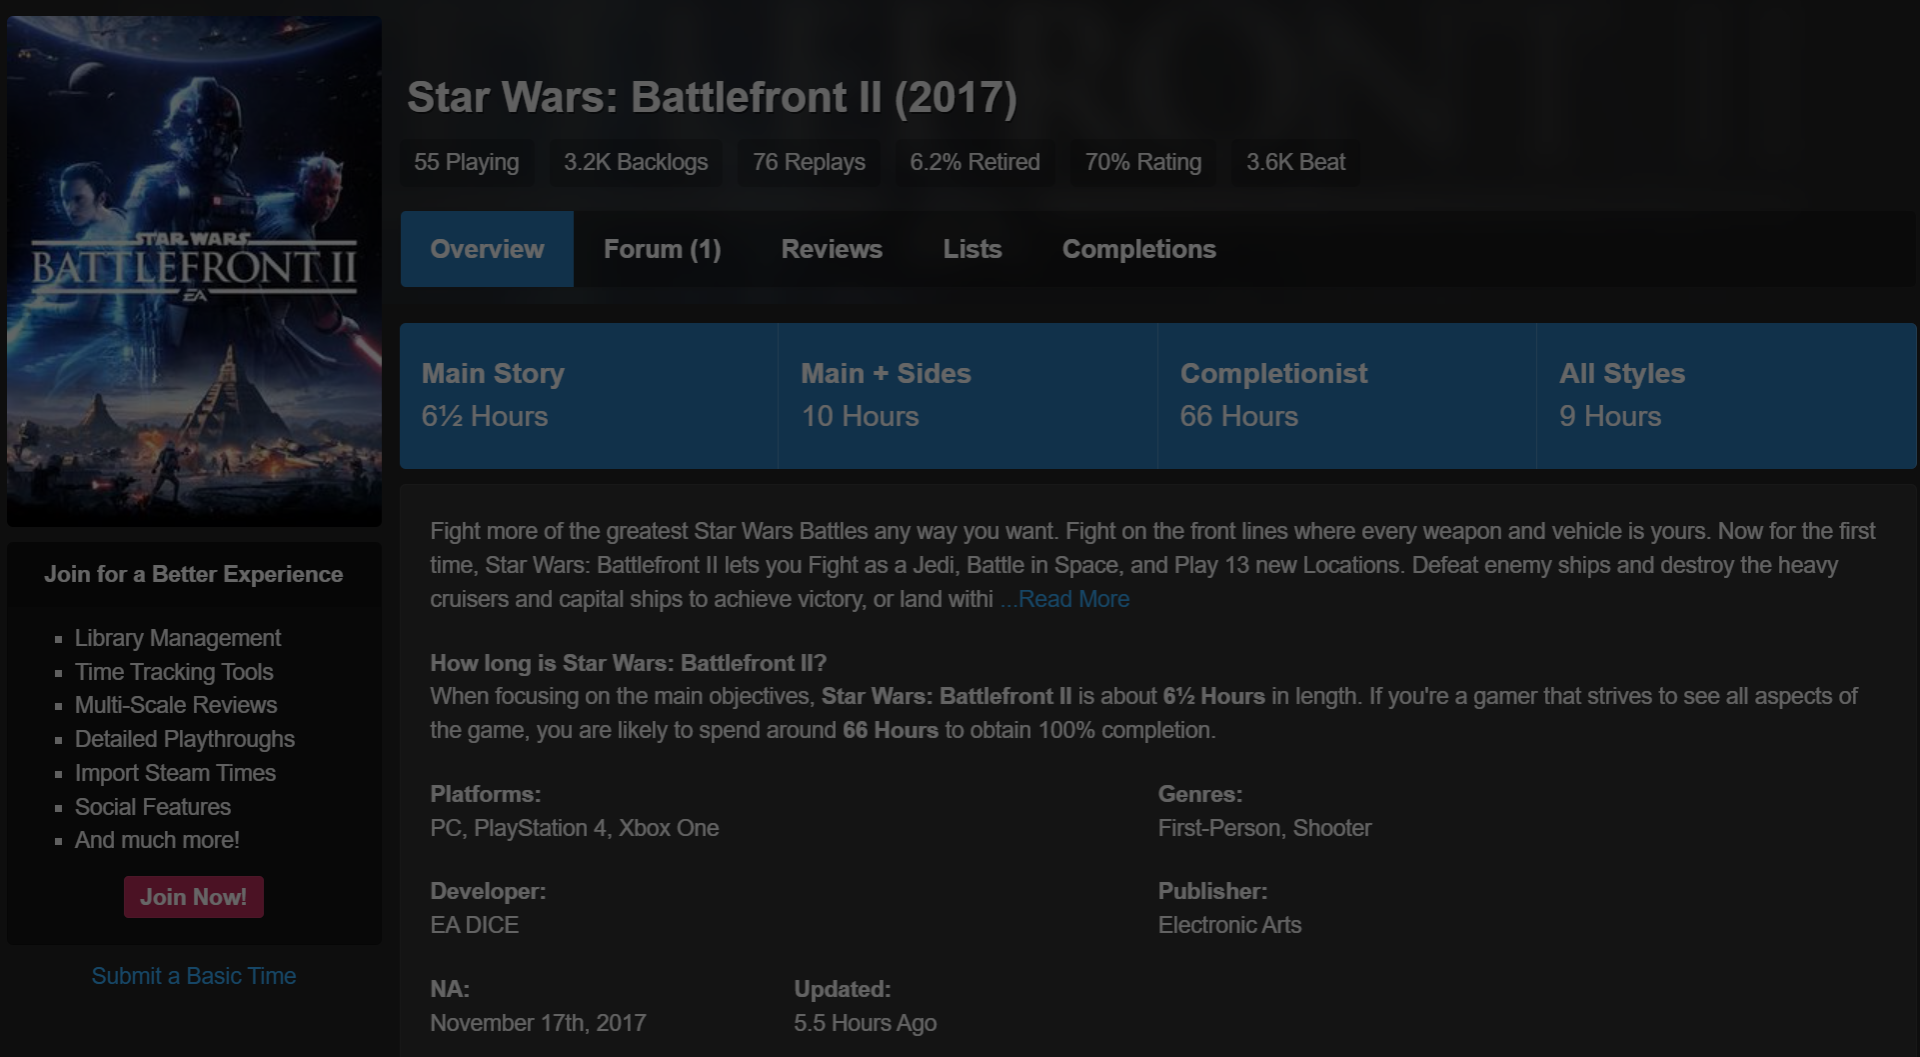
Task: Click the updated value 5.5 Hours Ago
Action: (x=865, y=1023)
